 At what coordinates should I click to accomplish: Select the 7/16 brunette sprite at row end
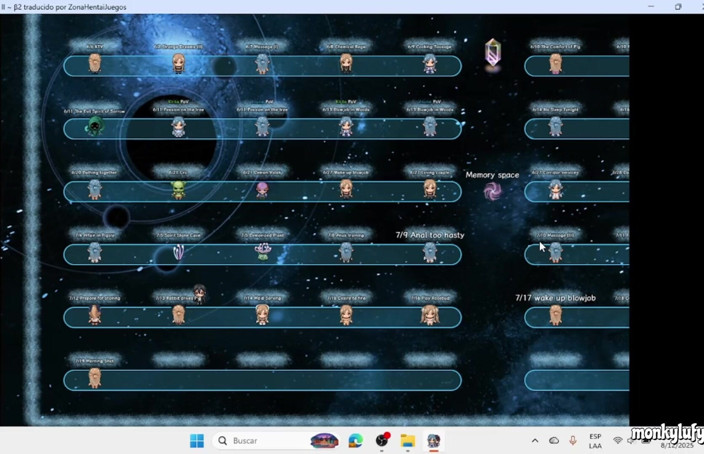click(430, 314)
